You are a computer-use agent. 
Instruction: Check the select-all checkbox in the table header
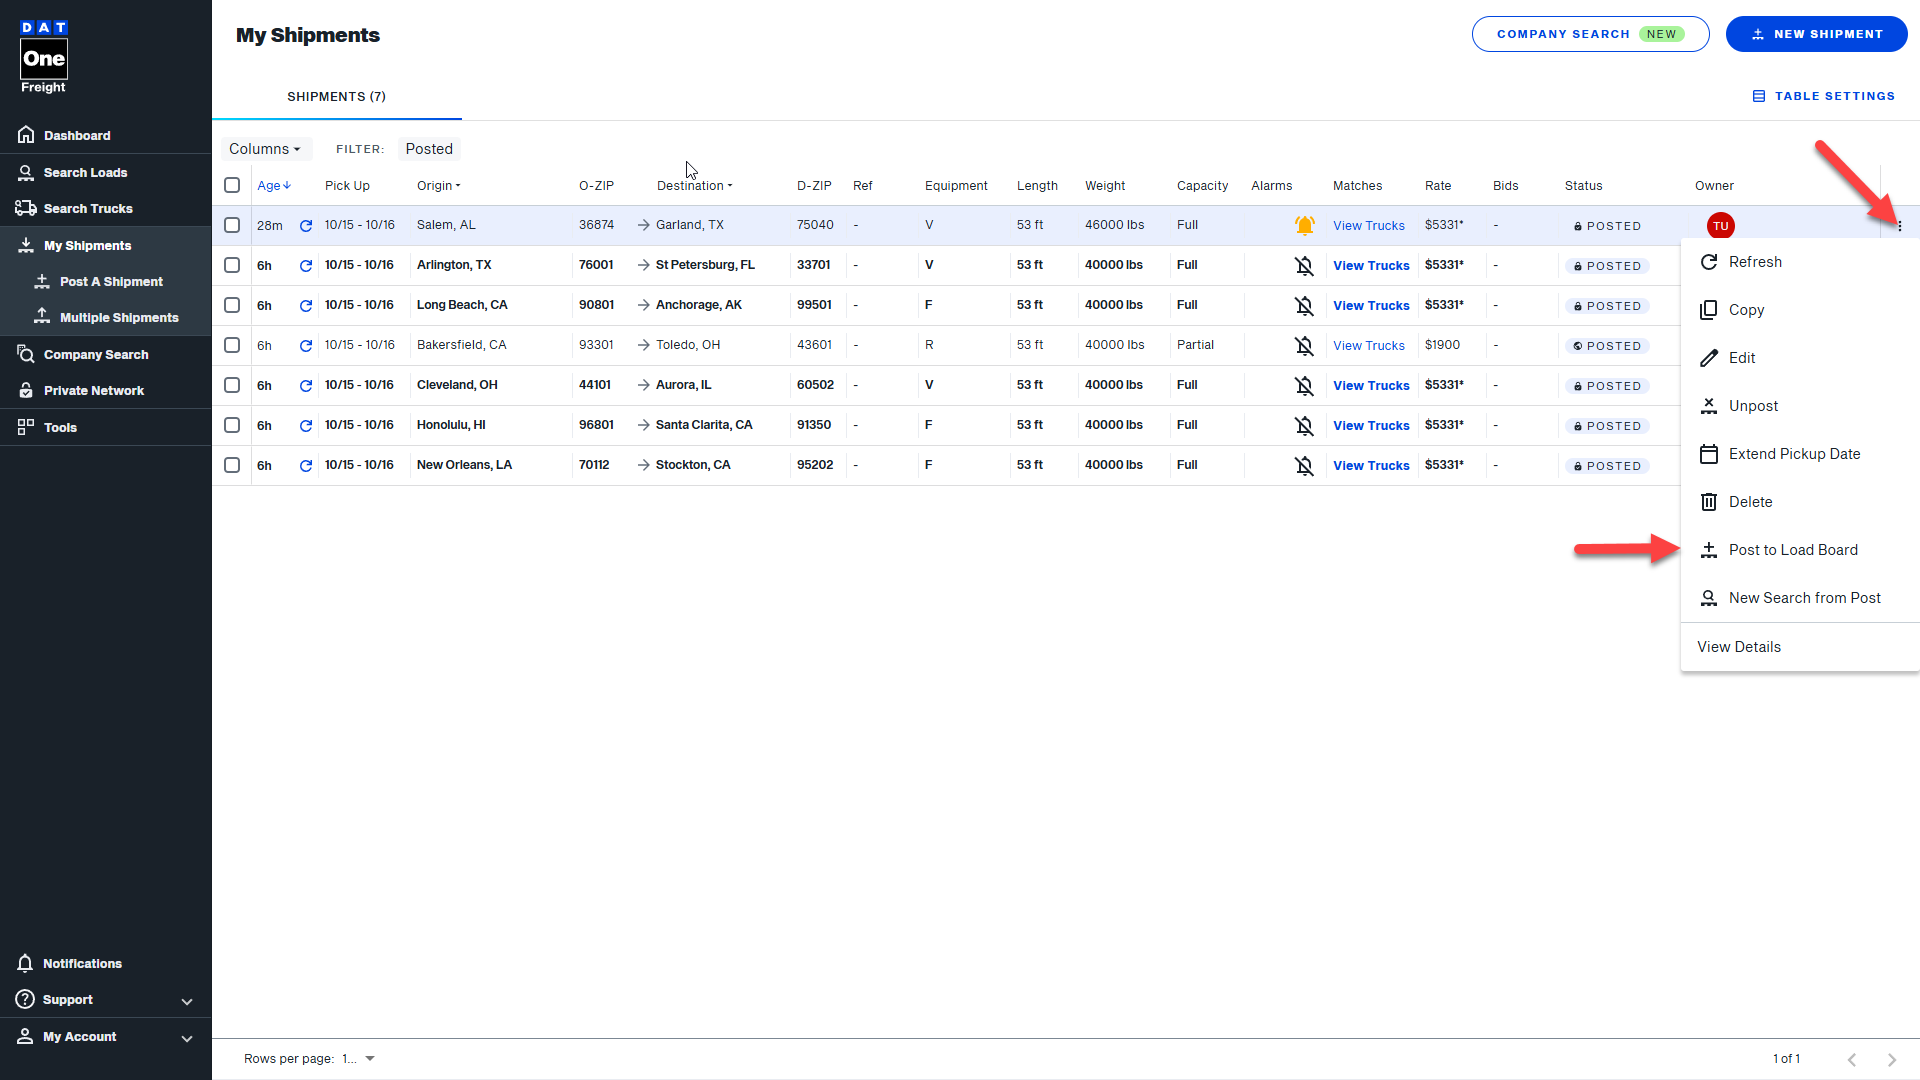click(x=232, y=185)
